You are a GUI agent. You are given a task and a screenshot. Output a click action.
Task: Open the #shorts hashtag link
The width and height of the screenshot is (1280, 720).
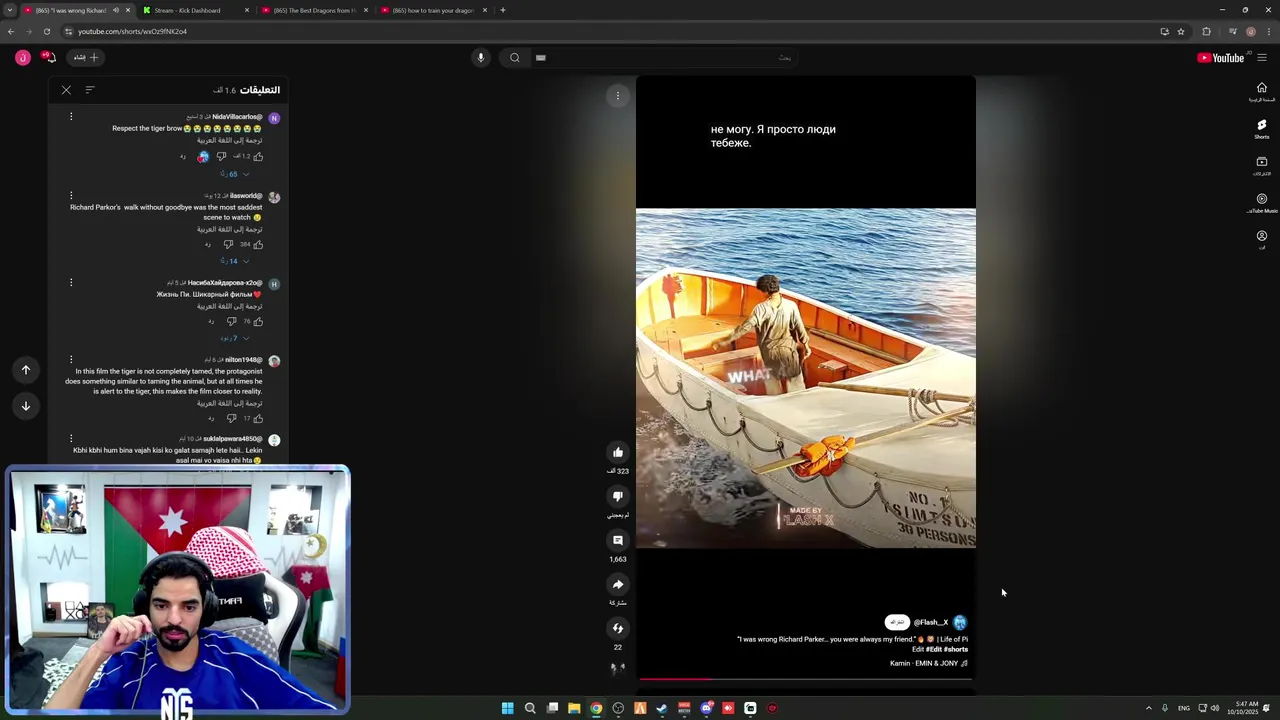[955, 649]
